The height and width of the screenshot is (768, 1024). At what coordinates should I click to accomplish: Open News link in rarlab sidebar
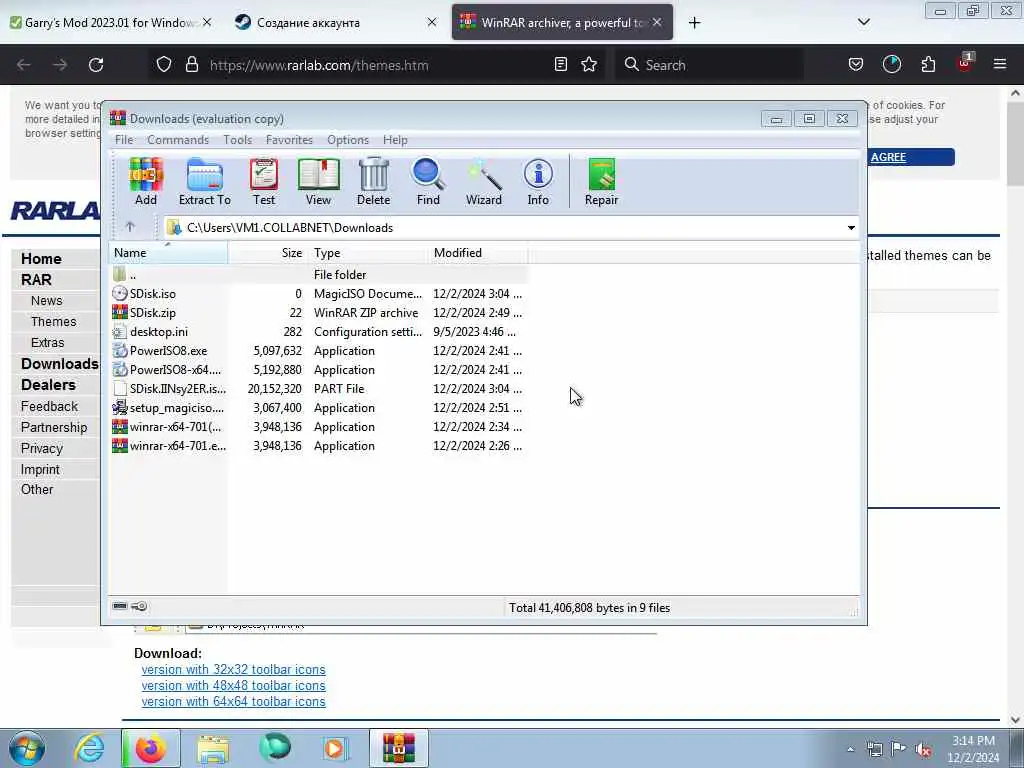pyautogui.click(x=46, y=300)
